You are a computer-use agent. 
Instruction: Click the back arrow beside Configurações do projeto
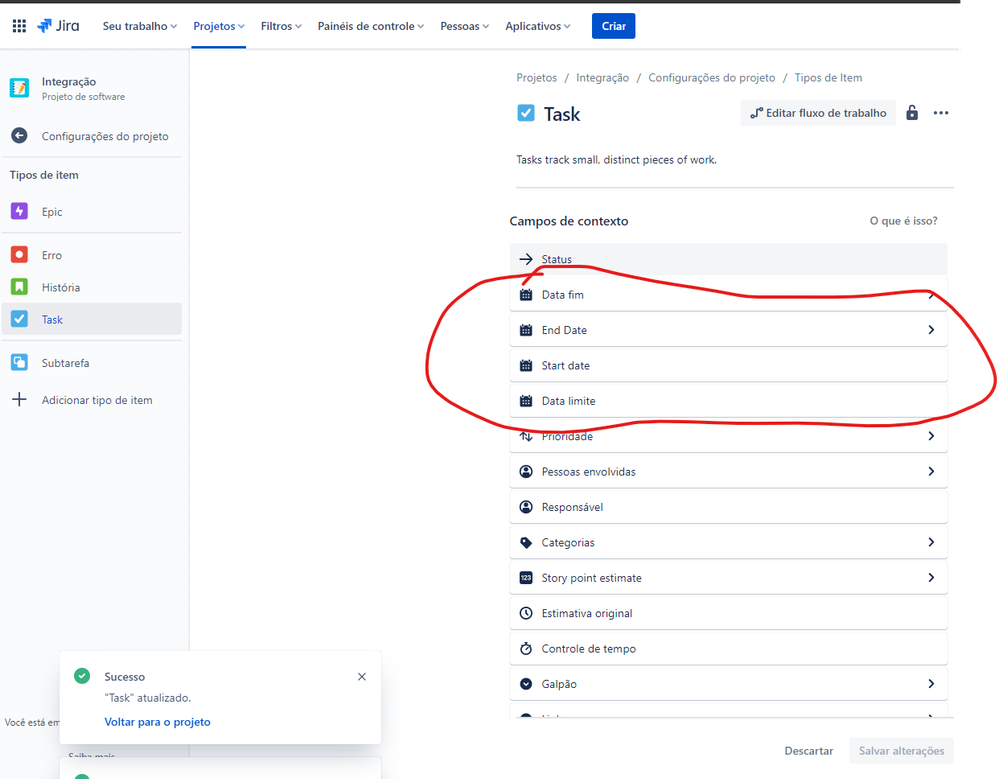click(20, 135)
